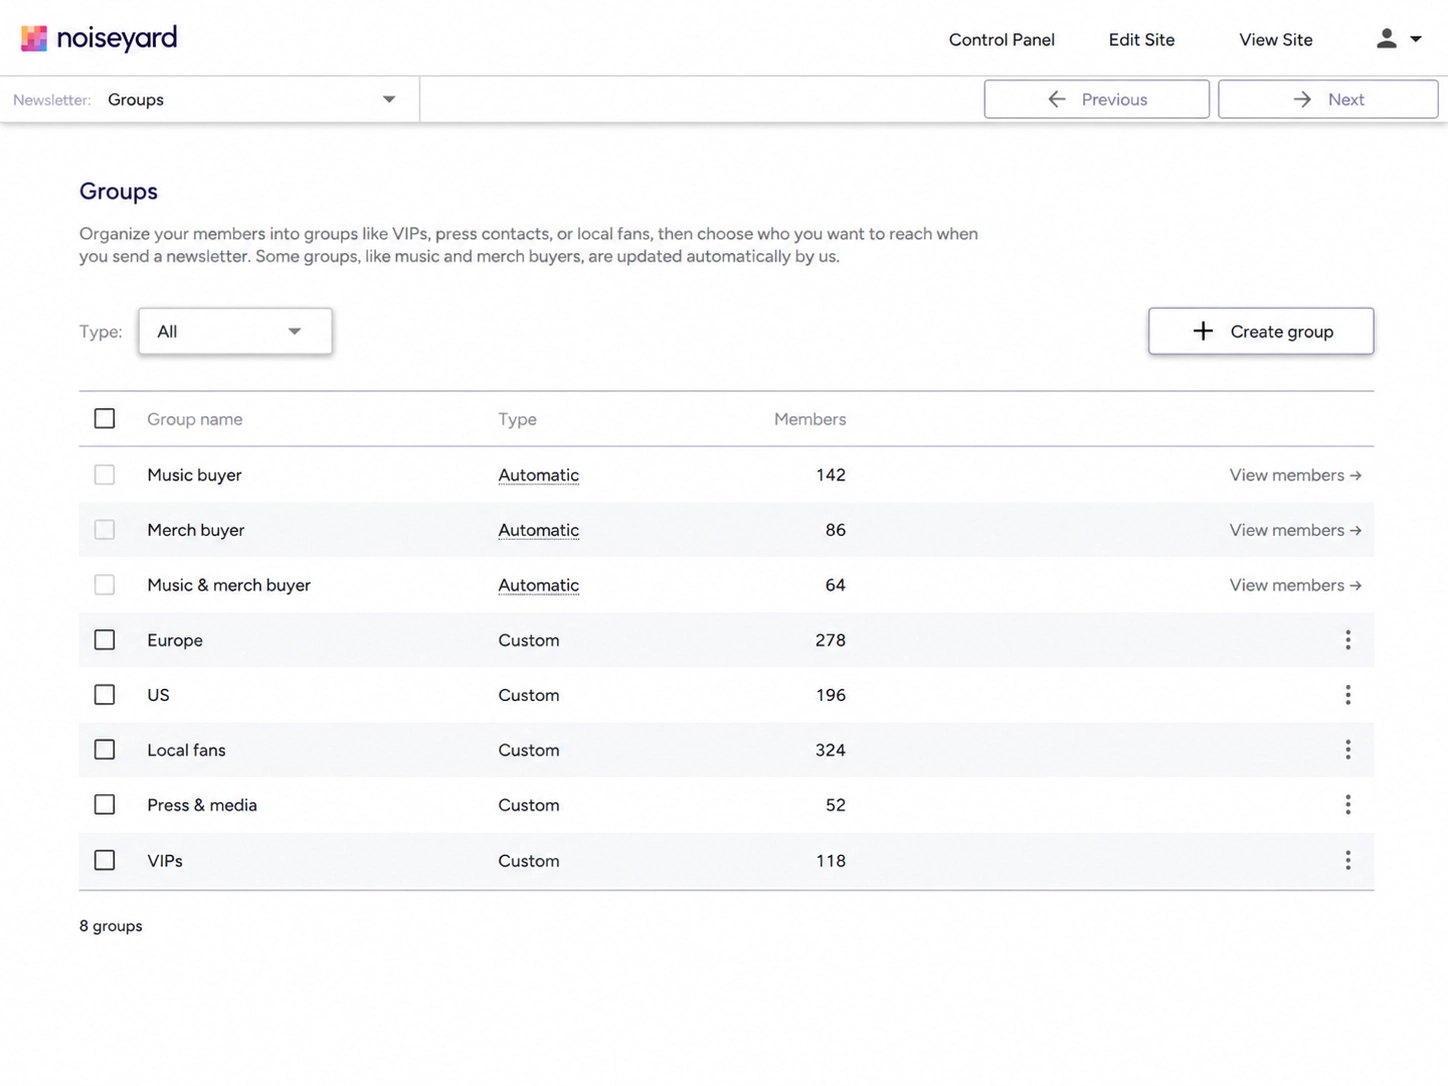This screenshot has height=1086, width=1448.
Task: Click Automatic type for Merch buyer
Action: [x=538, y=530]
